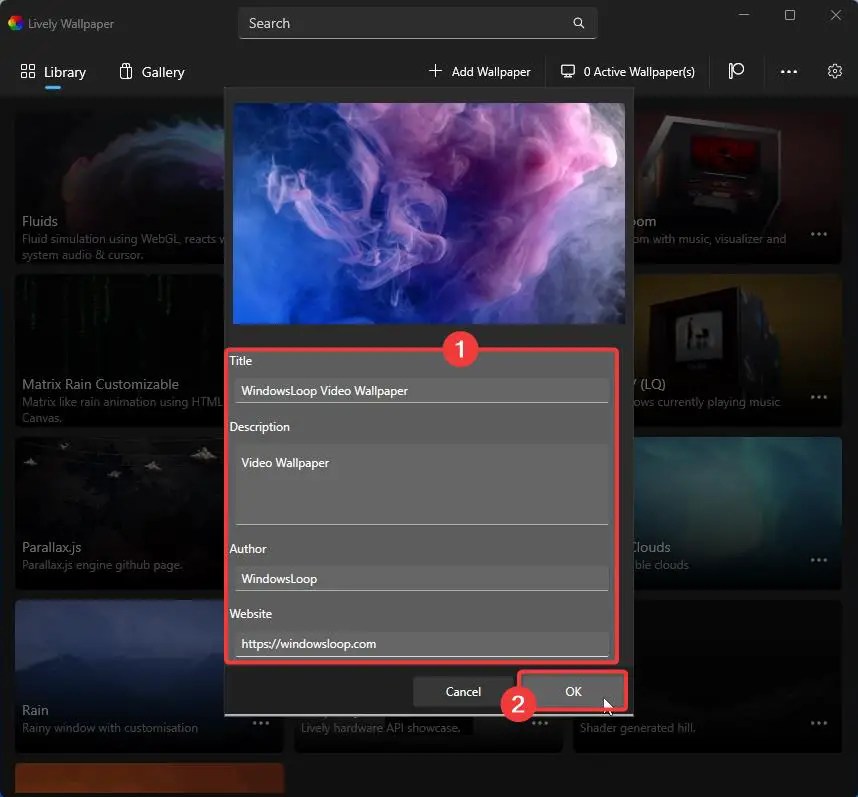Image resolution: width=858 pixels, height=797 pixels.
Task: Confirm the dialog with OK
Action: pos(573,691)
